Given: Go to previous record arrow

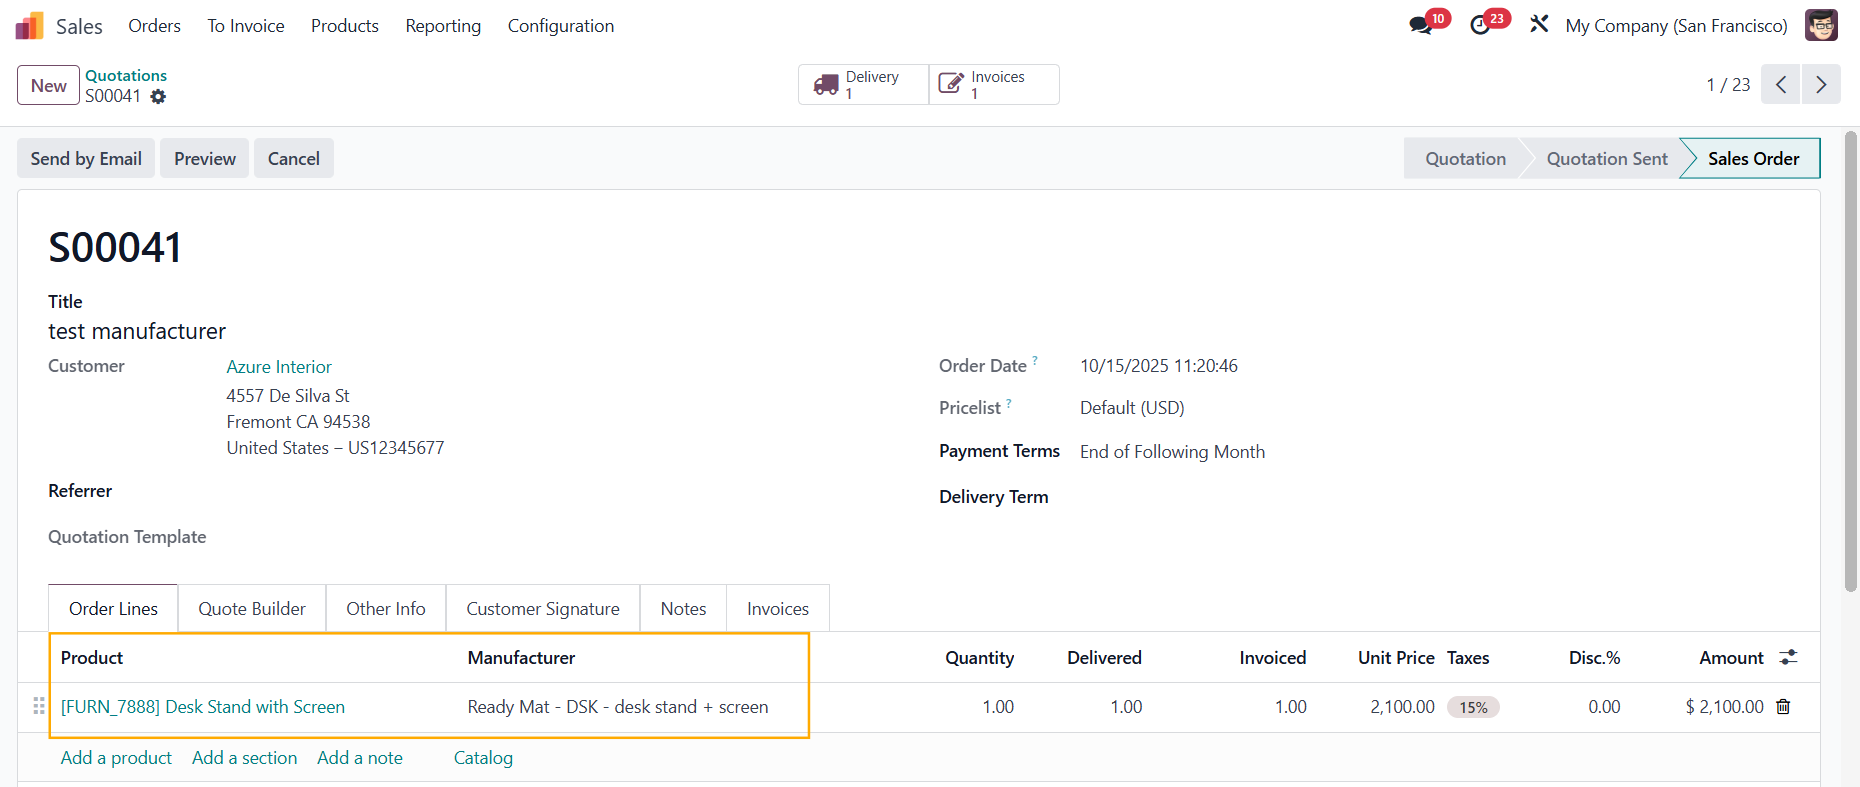Looking at the screenshot, I should pyautogui.click(x=1780, y=85).
